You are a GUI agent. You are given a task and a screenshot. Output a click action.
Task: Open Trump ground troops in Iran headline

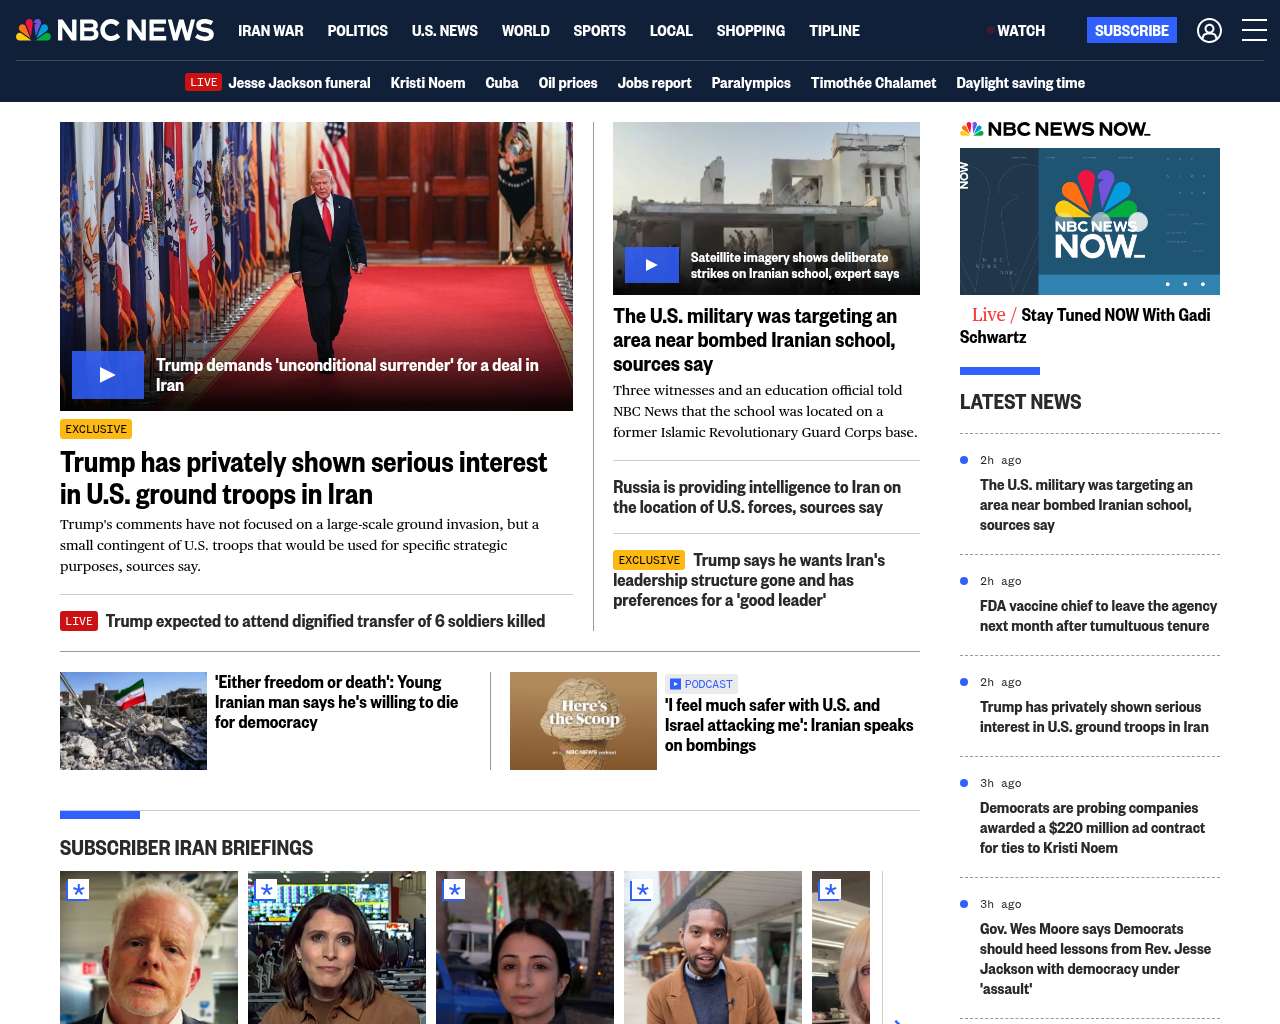[303, 478]
